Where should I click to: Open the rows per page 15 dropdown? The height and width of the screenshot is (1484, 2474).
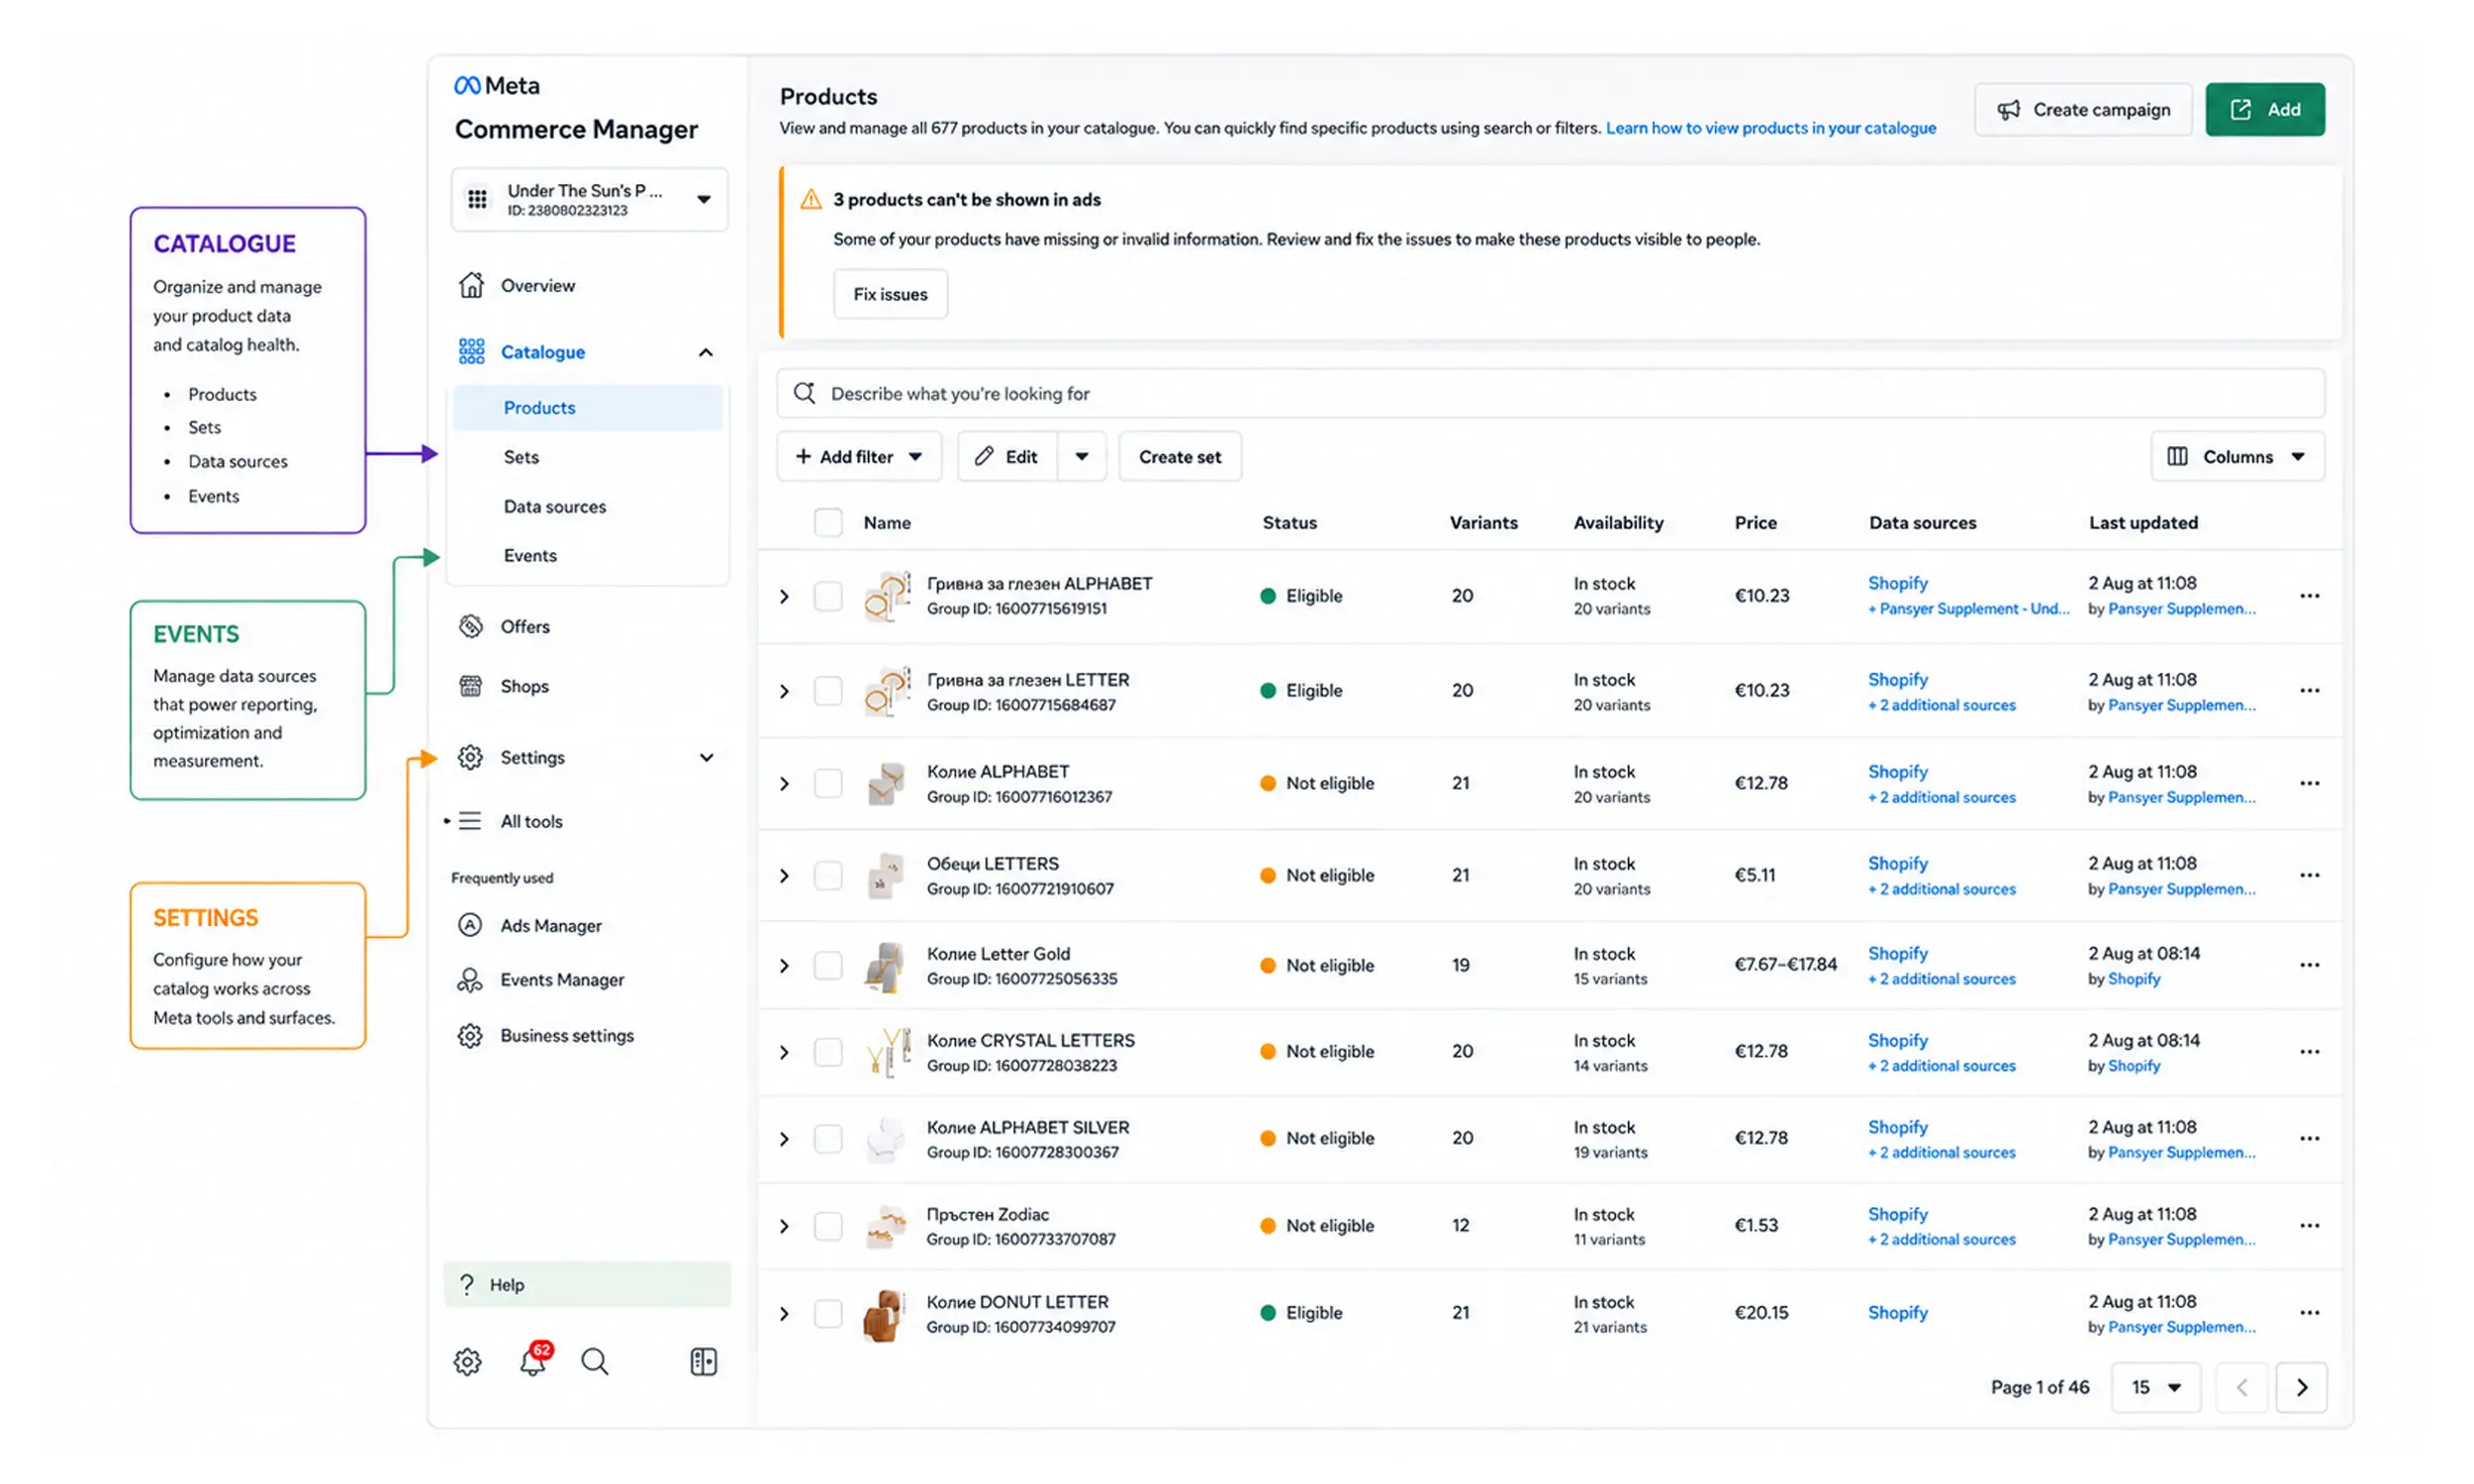coord(2156,1387)
